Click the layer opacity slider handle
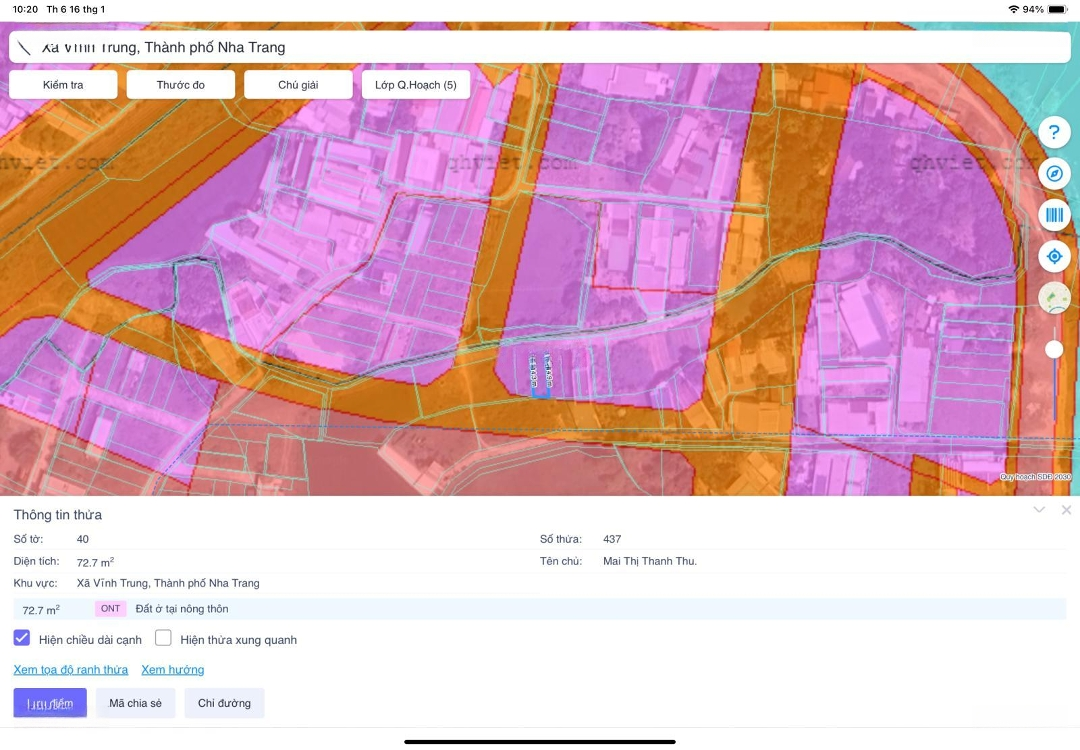 pyautogui.click(x=1054, y=349)
